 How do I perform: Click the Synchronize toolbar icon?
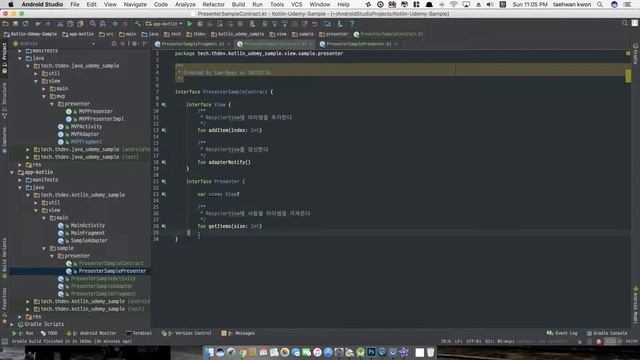pos(26,24)
